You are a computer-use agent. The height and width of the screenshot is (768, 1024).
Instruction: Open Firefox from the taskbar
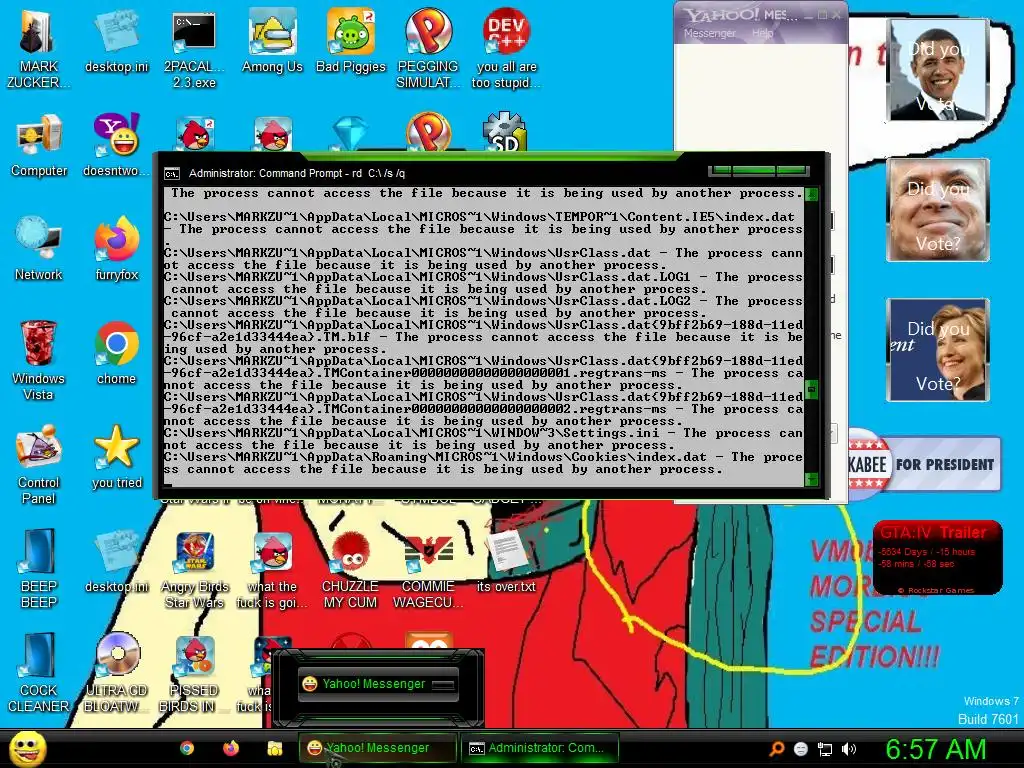(x=231, y=748)
